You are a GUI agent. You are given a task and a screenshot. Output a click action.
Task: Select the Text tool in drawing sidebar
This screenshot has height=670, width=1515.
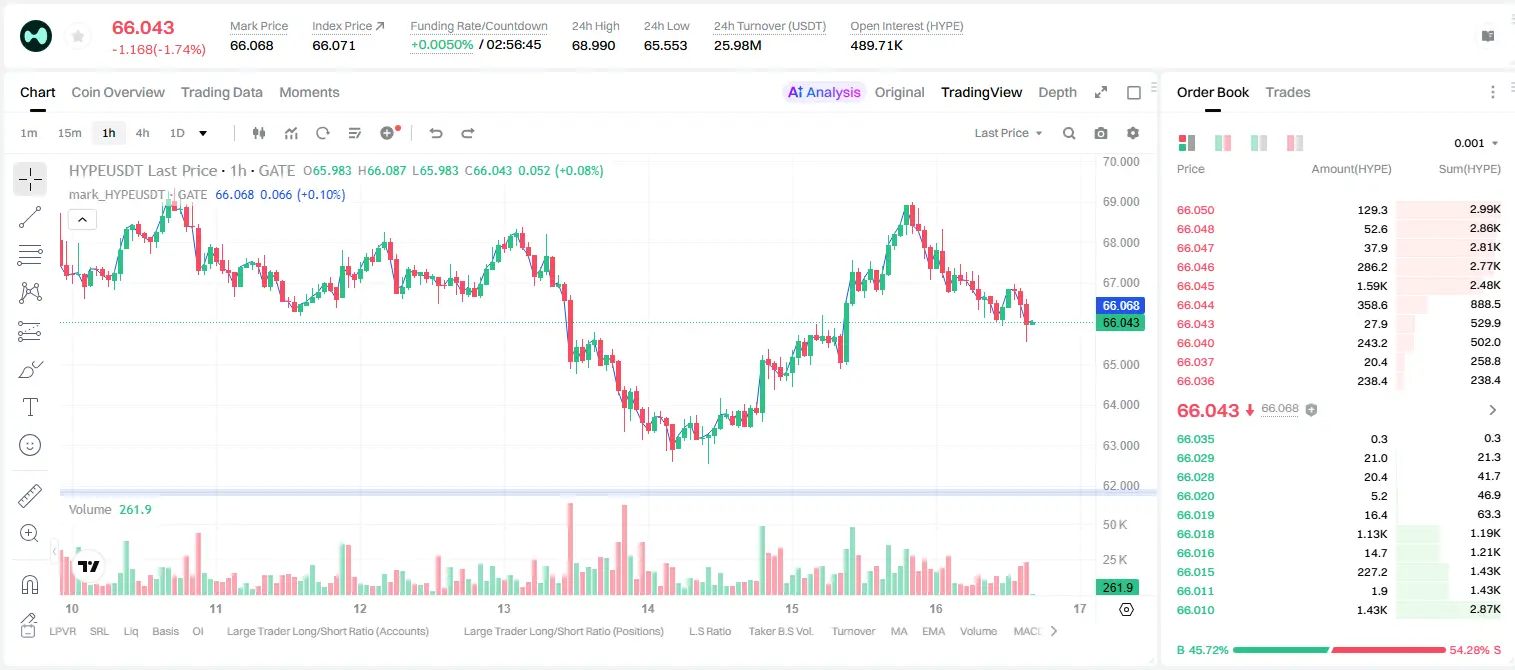30,407
